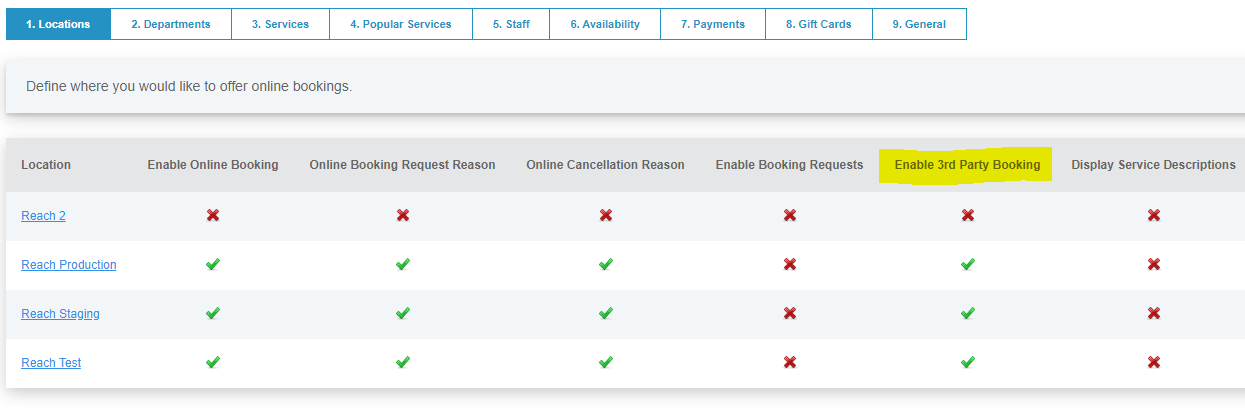This screenshot has height=408, width=1245.
Task: Click the Online Booking Request Reason header
Action: click(402, 165)
